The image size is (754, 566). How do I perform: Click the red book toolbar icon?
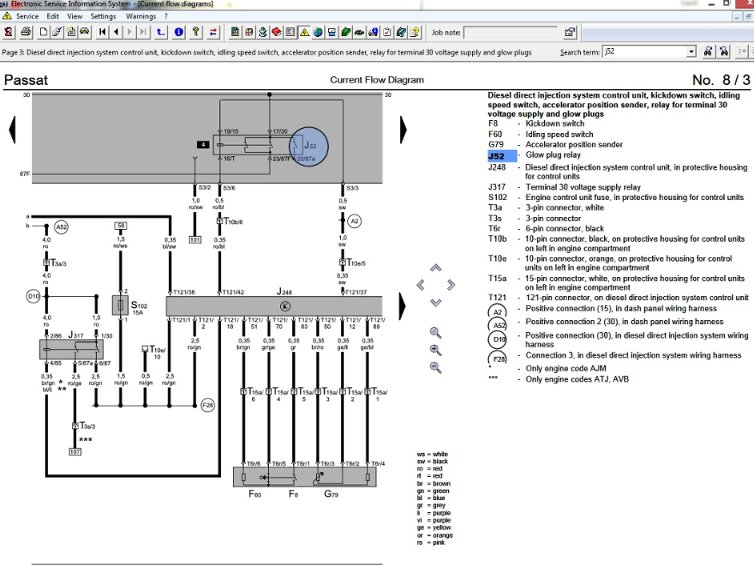[x=276, y=32]
